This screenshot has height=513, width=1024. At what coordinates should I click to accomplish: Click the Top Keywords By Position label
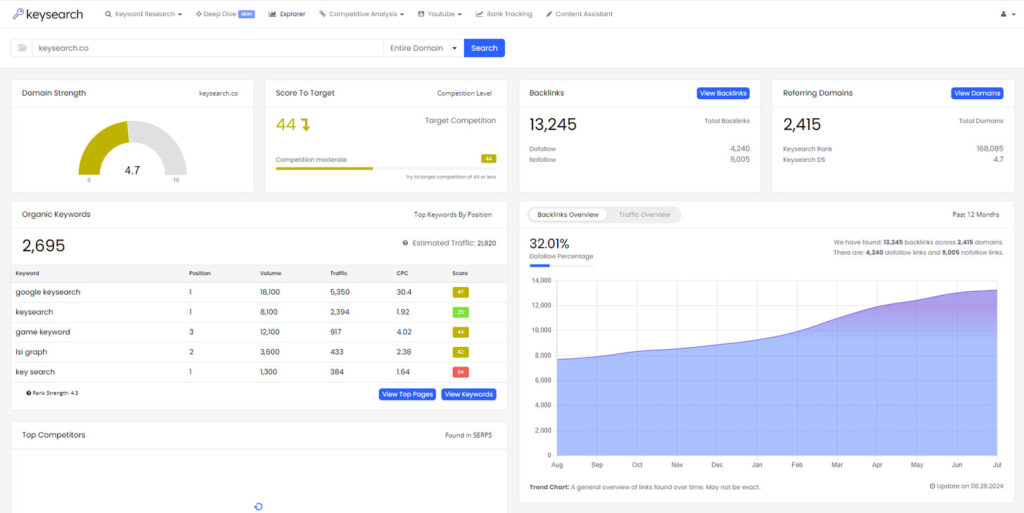(x=453, y=214)
